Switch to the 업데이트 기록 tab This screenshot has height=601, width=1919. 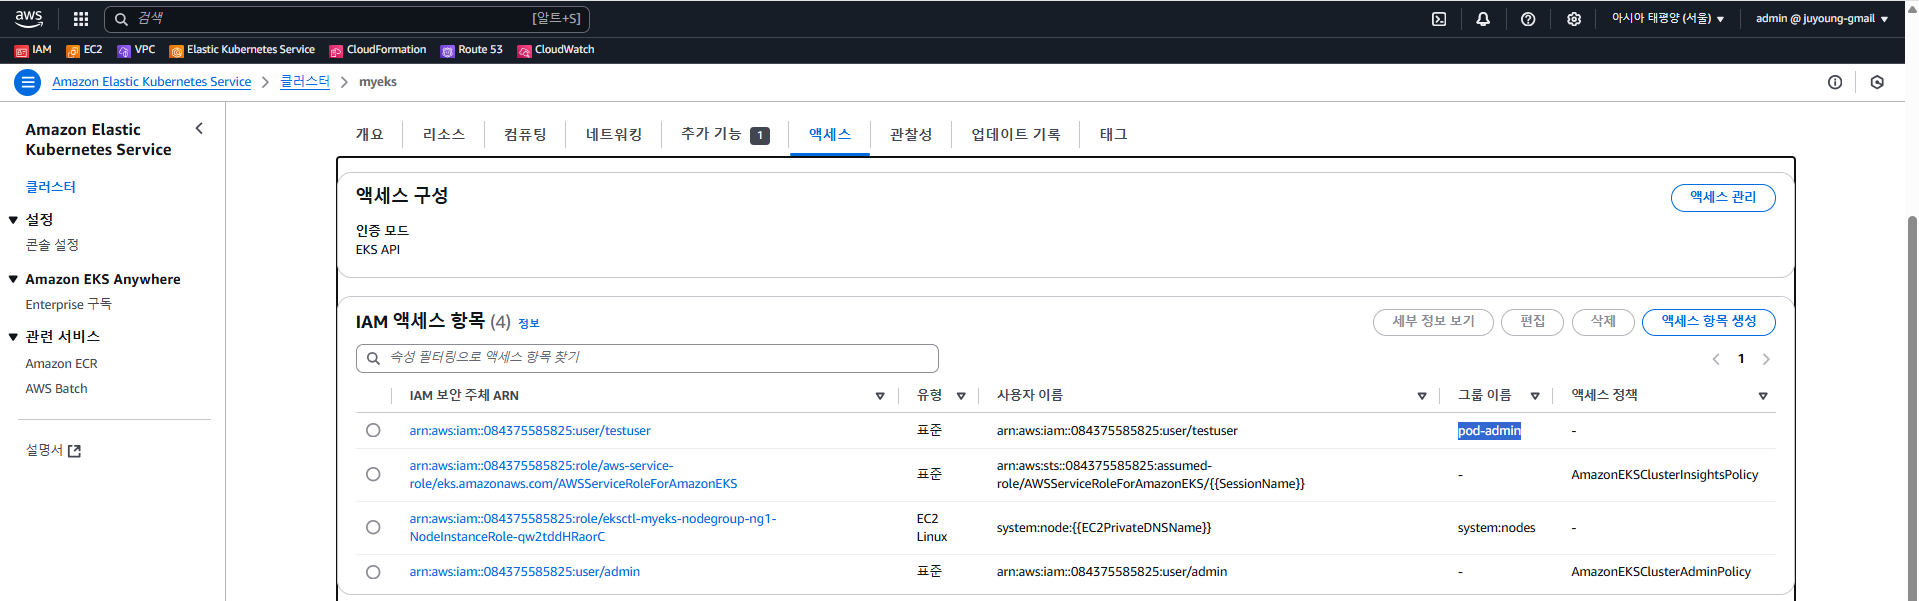click(1016, 134)
